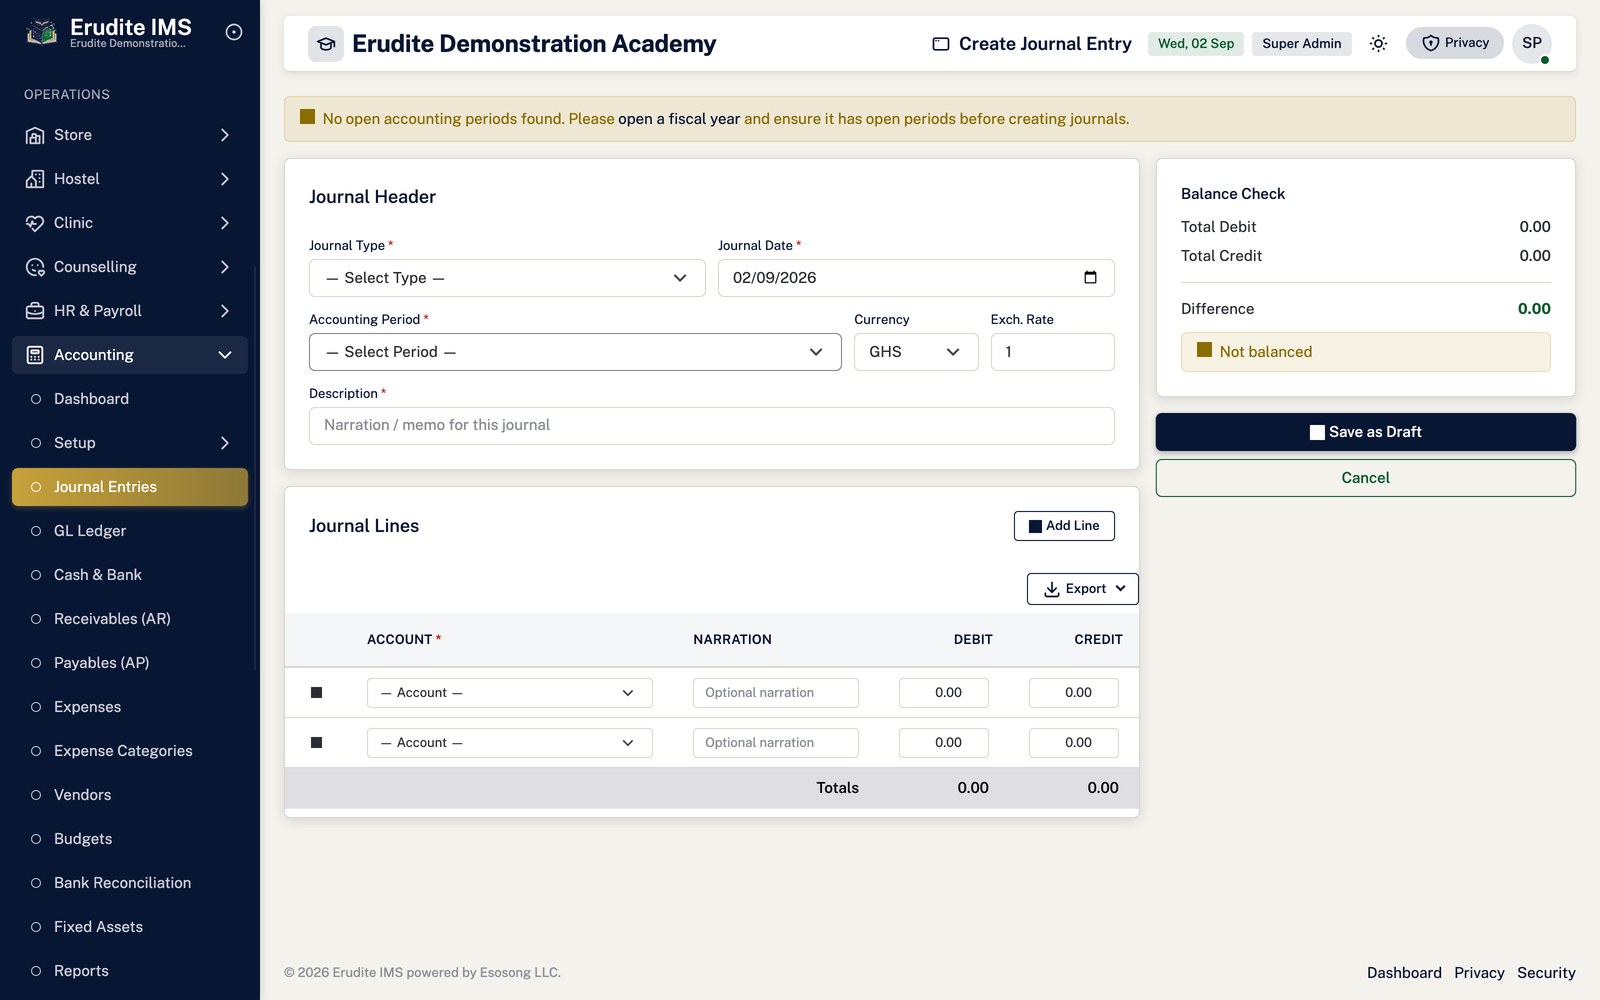This screenshot has height=1000, width=1600.
Task: Click Add Line button
Action: 1064,526
